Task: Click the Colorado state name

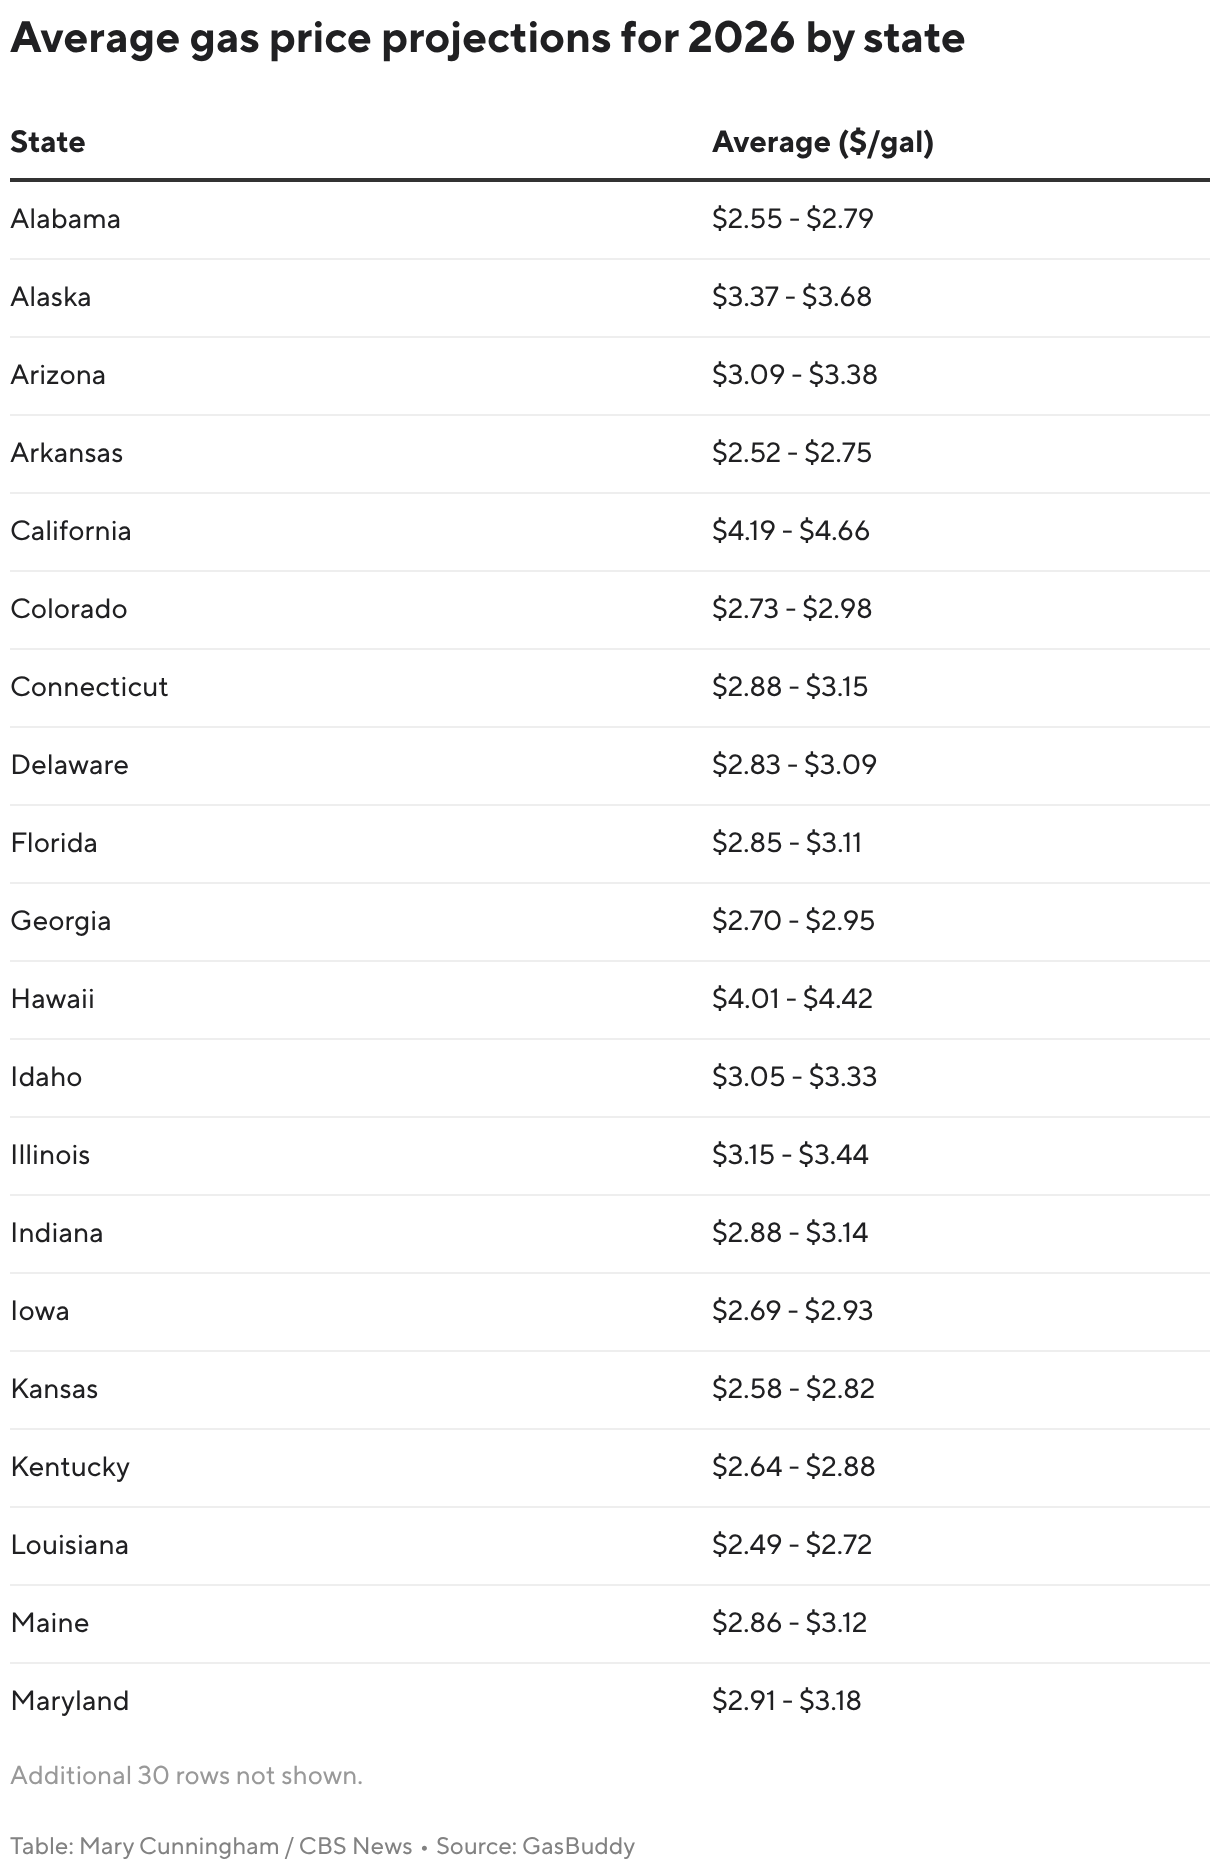Action: coord(69,609)
